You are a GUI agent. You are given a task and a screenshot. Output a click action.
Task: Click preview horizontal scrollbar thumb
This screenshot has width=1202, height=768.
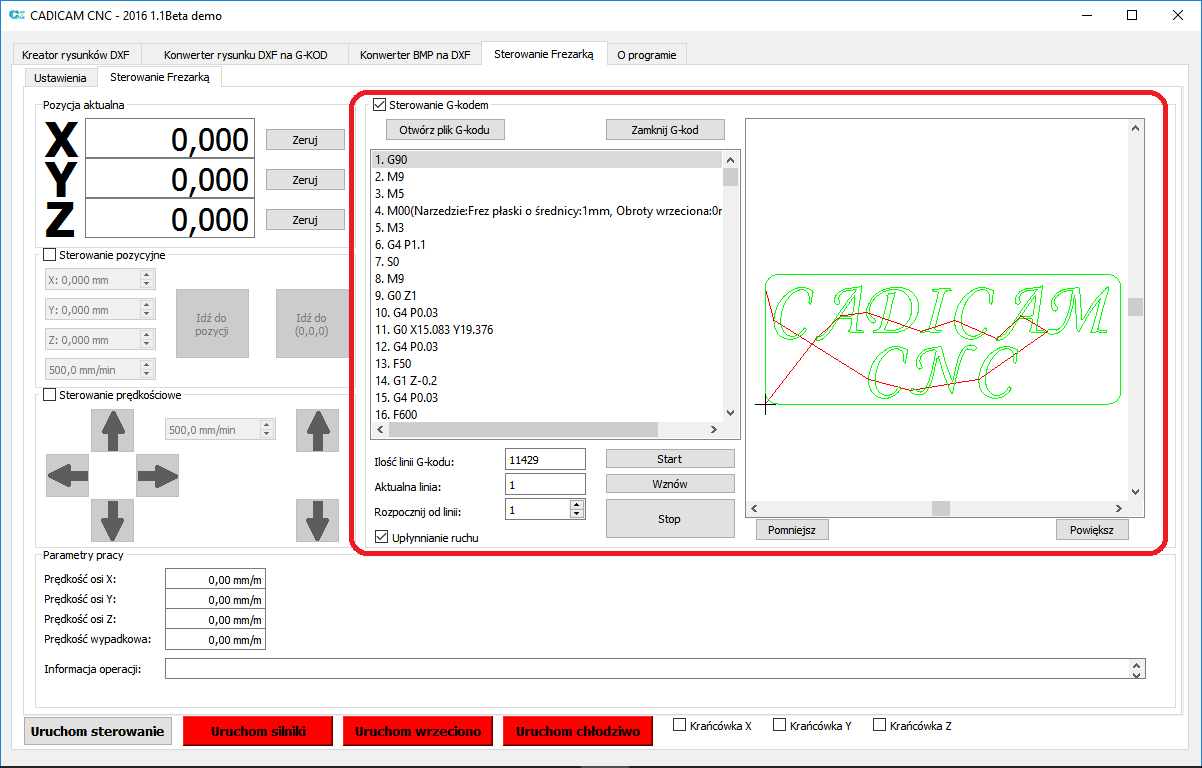940,508
